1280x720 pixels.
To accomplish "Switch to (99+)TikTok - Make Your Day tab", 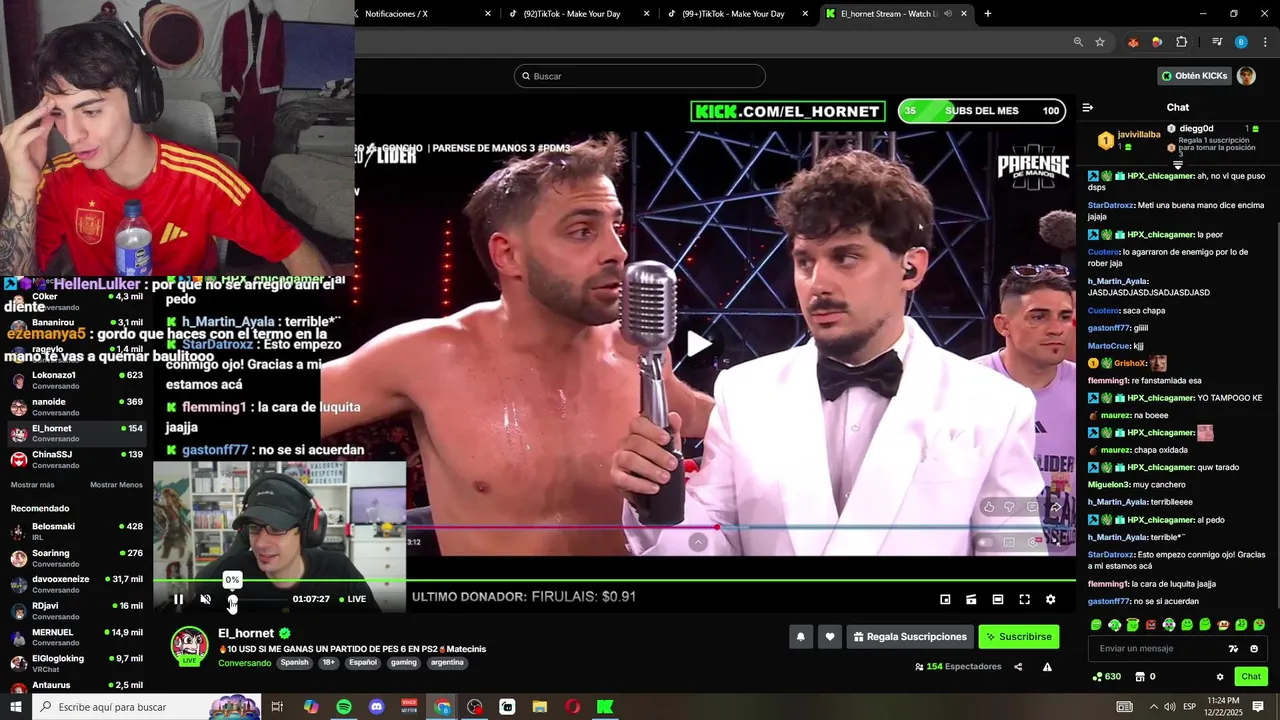I will (x=738, y=14).
